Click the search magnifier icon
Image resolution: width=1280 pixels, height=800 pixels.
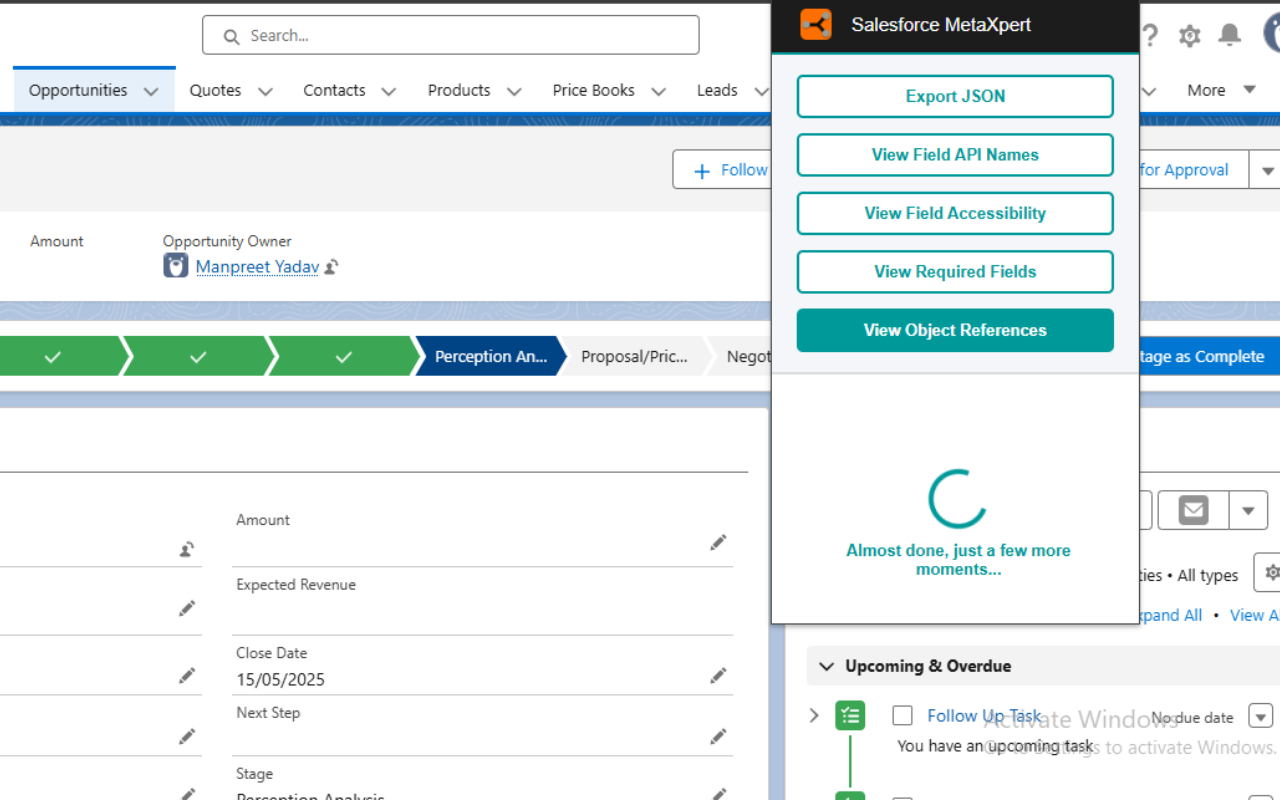point(231,37)
